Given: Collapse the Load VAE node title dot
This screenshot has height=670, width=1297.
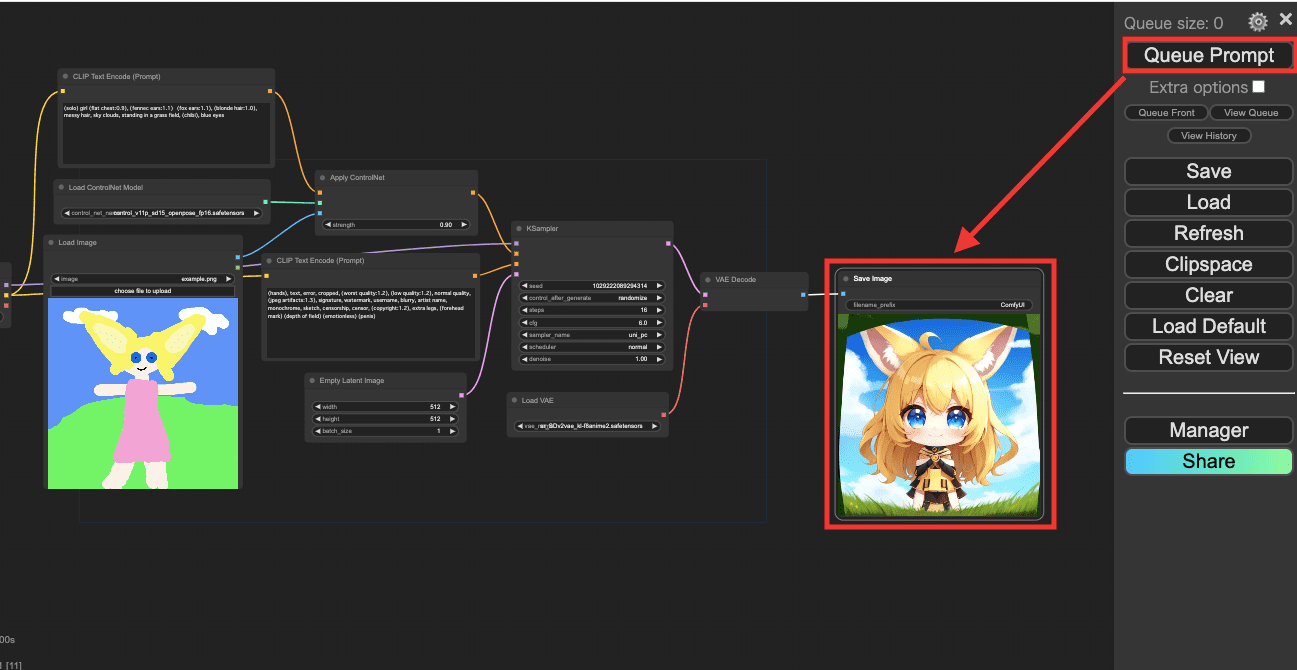Looking at the screenshot, I should [x=515, y=401].
